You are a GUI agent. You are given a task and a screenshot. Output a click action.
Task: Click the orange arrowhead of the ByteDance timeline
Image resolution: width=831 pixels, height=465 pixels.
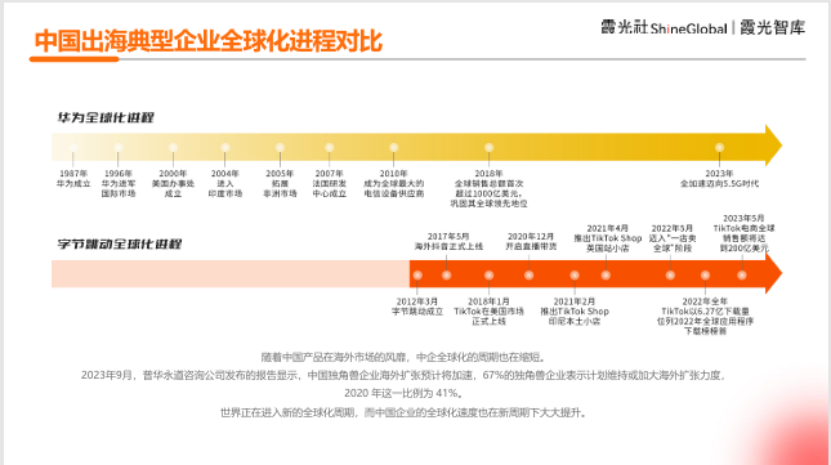774,274
